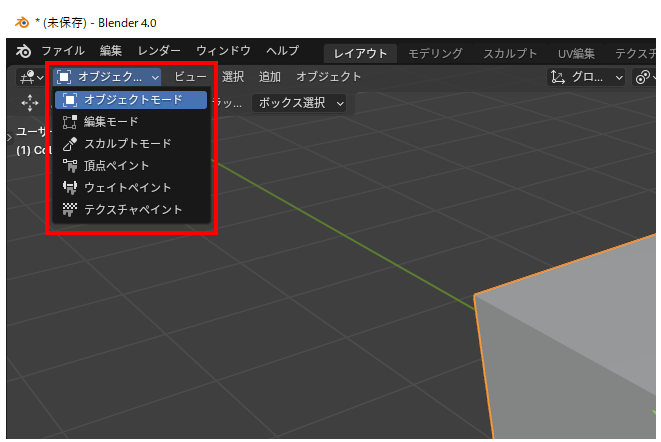Select 頂点ペイント icon in the mode list
The image size is (661, 442).
click(x=70, y=166)
